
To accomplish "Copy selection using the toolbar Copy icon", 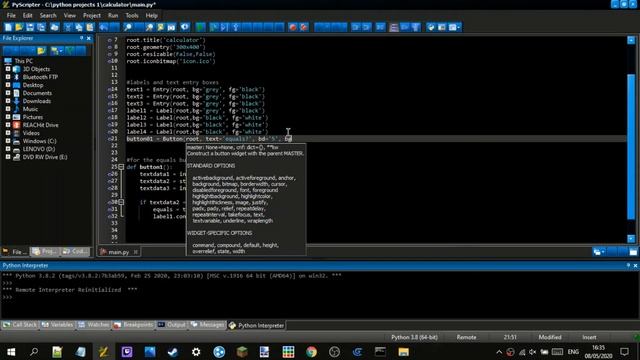I will click(79, 27).
